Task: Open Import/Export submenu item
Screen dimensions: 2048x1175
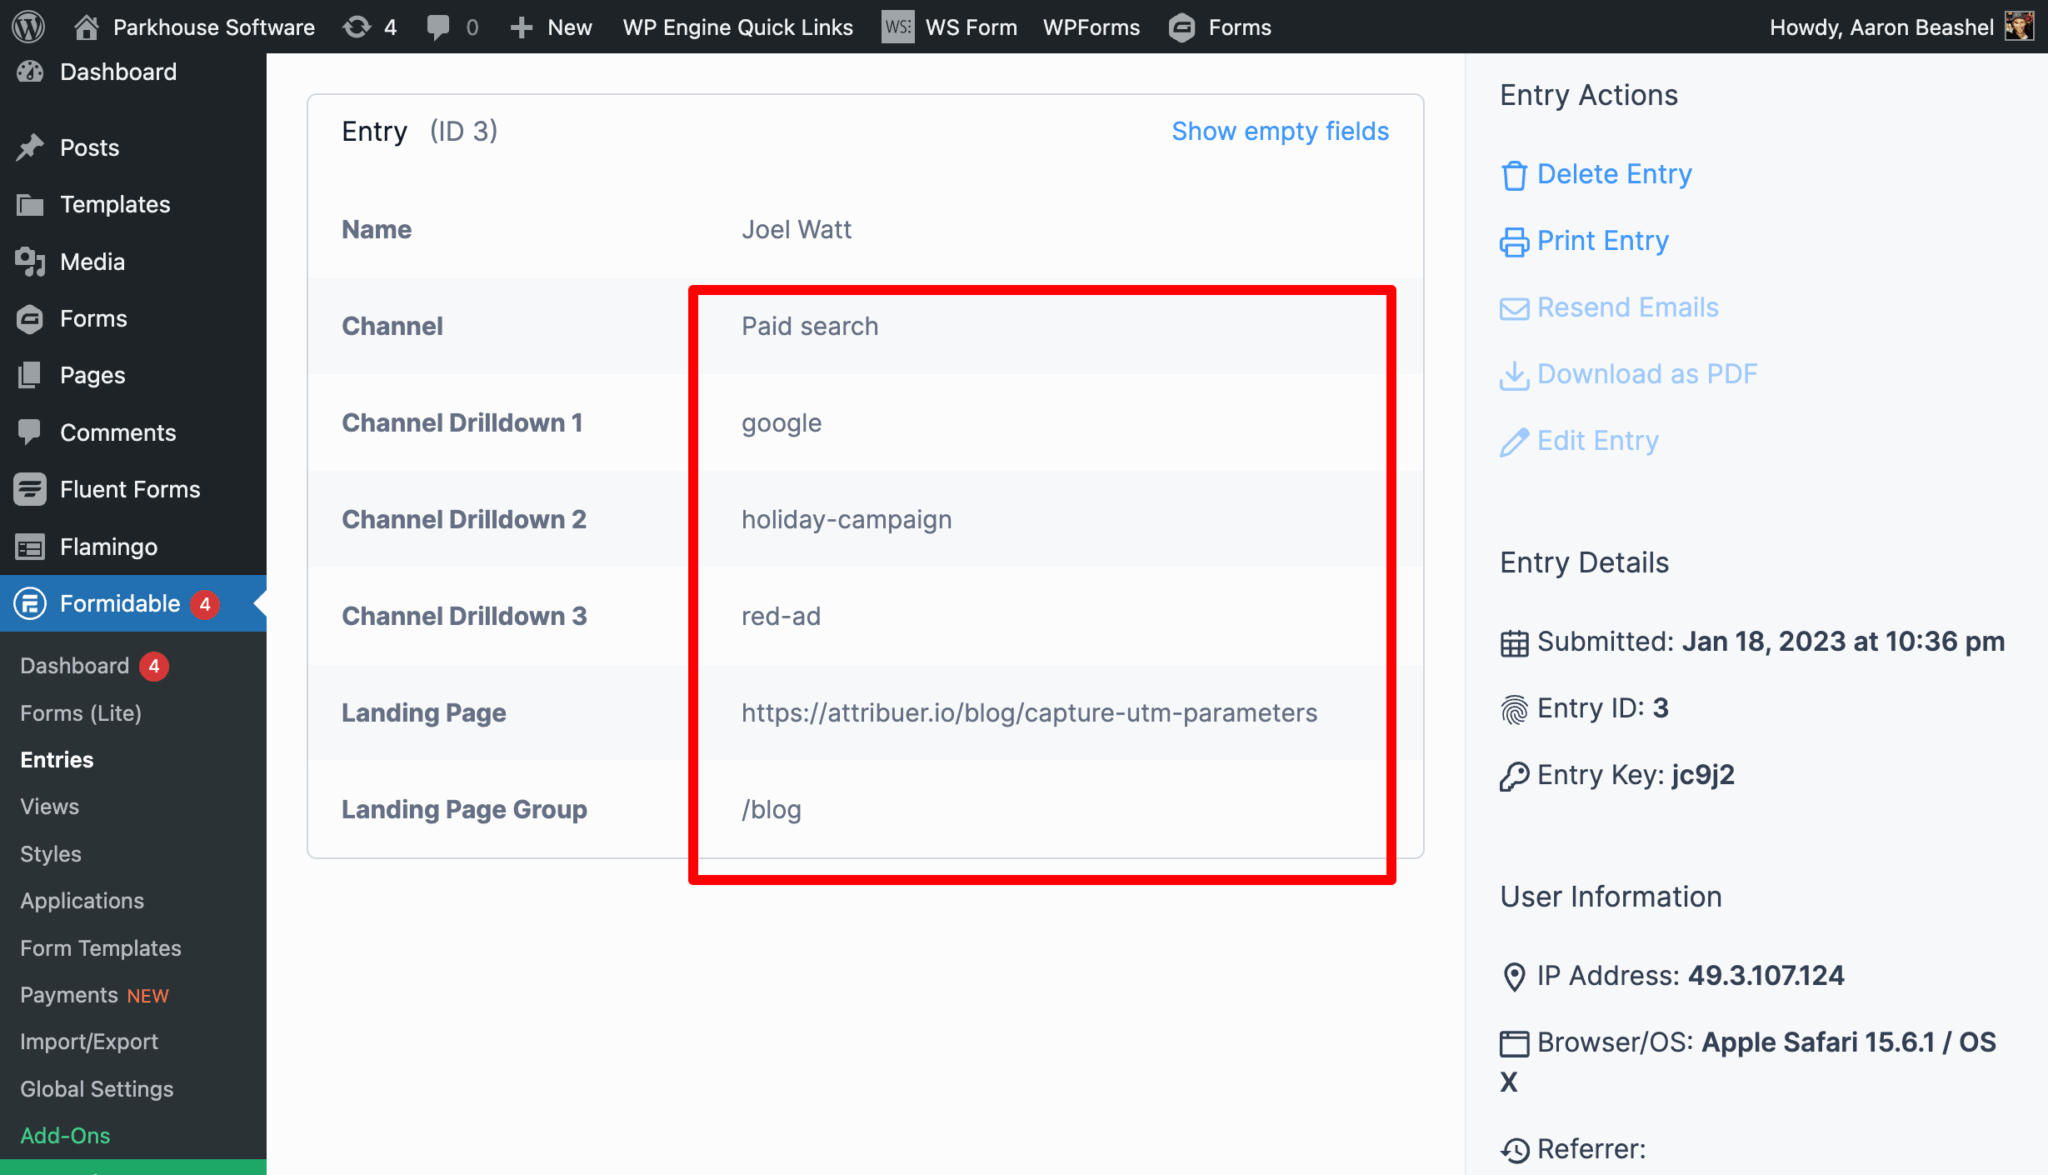Action: pyautogui.click(x=89, y=1042)
